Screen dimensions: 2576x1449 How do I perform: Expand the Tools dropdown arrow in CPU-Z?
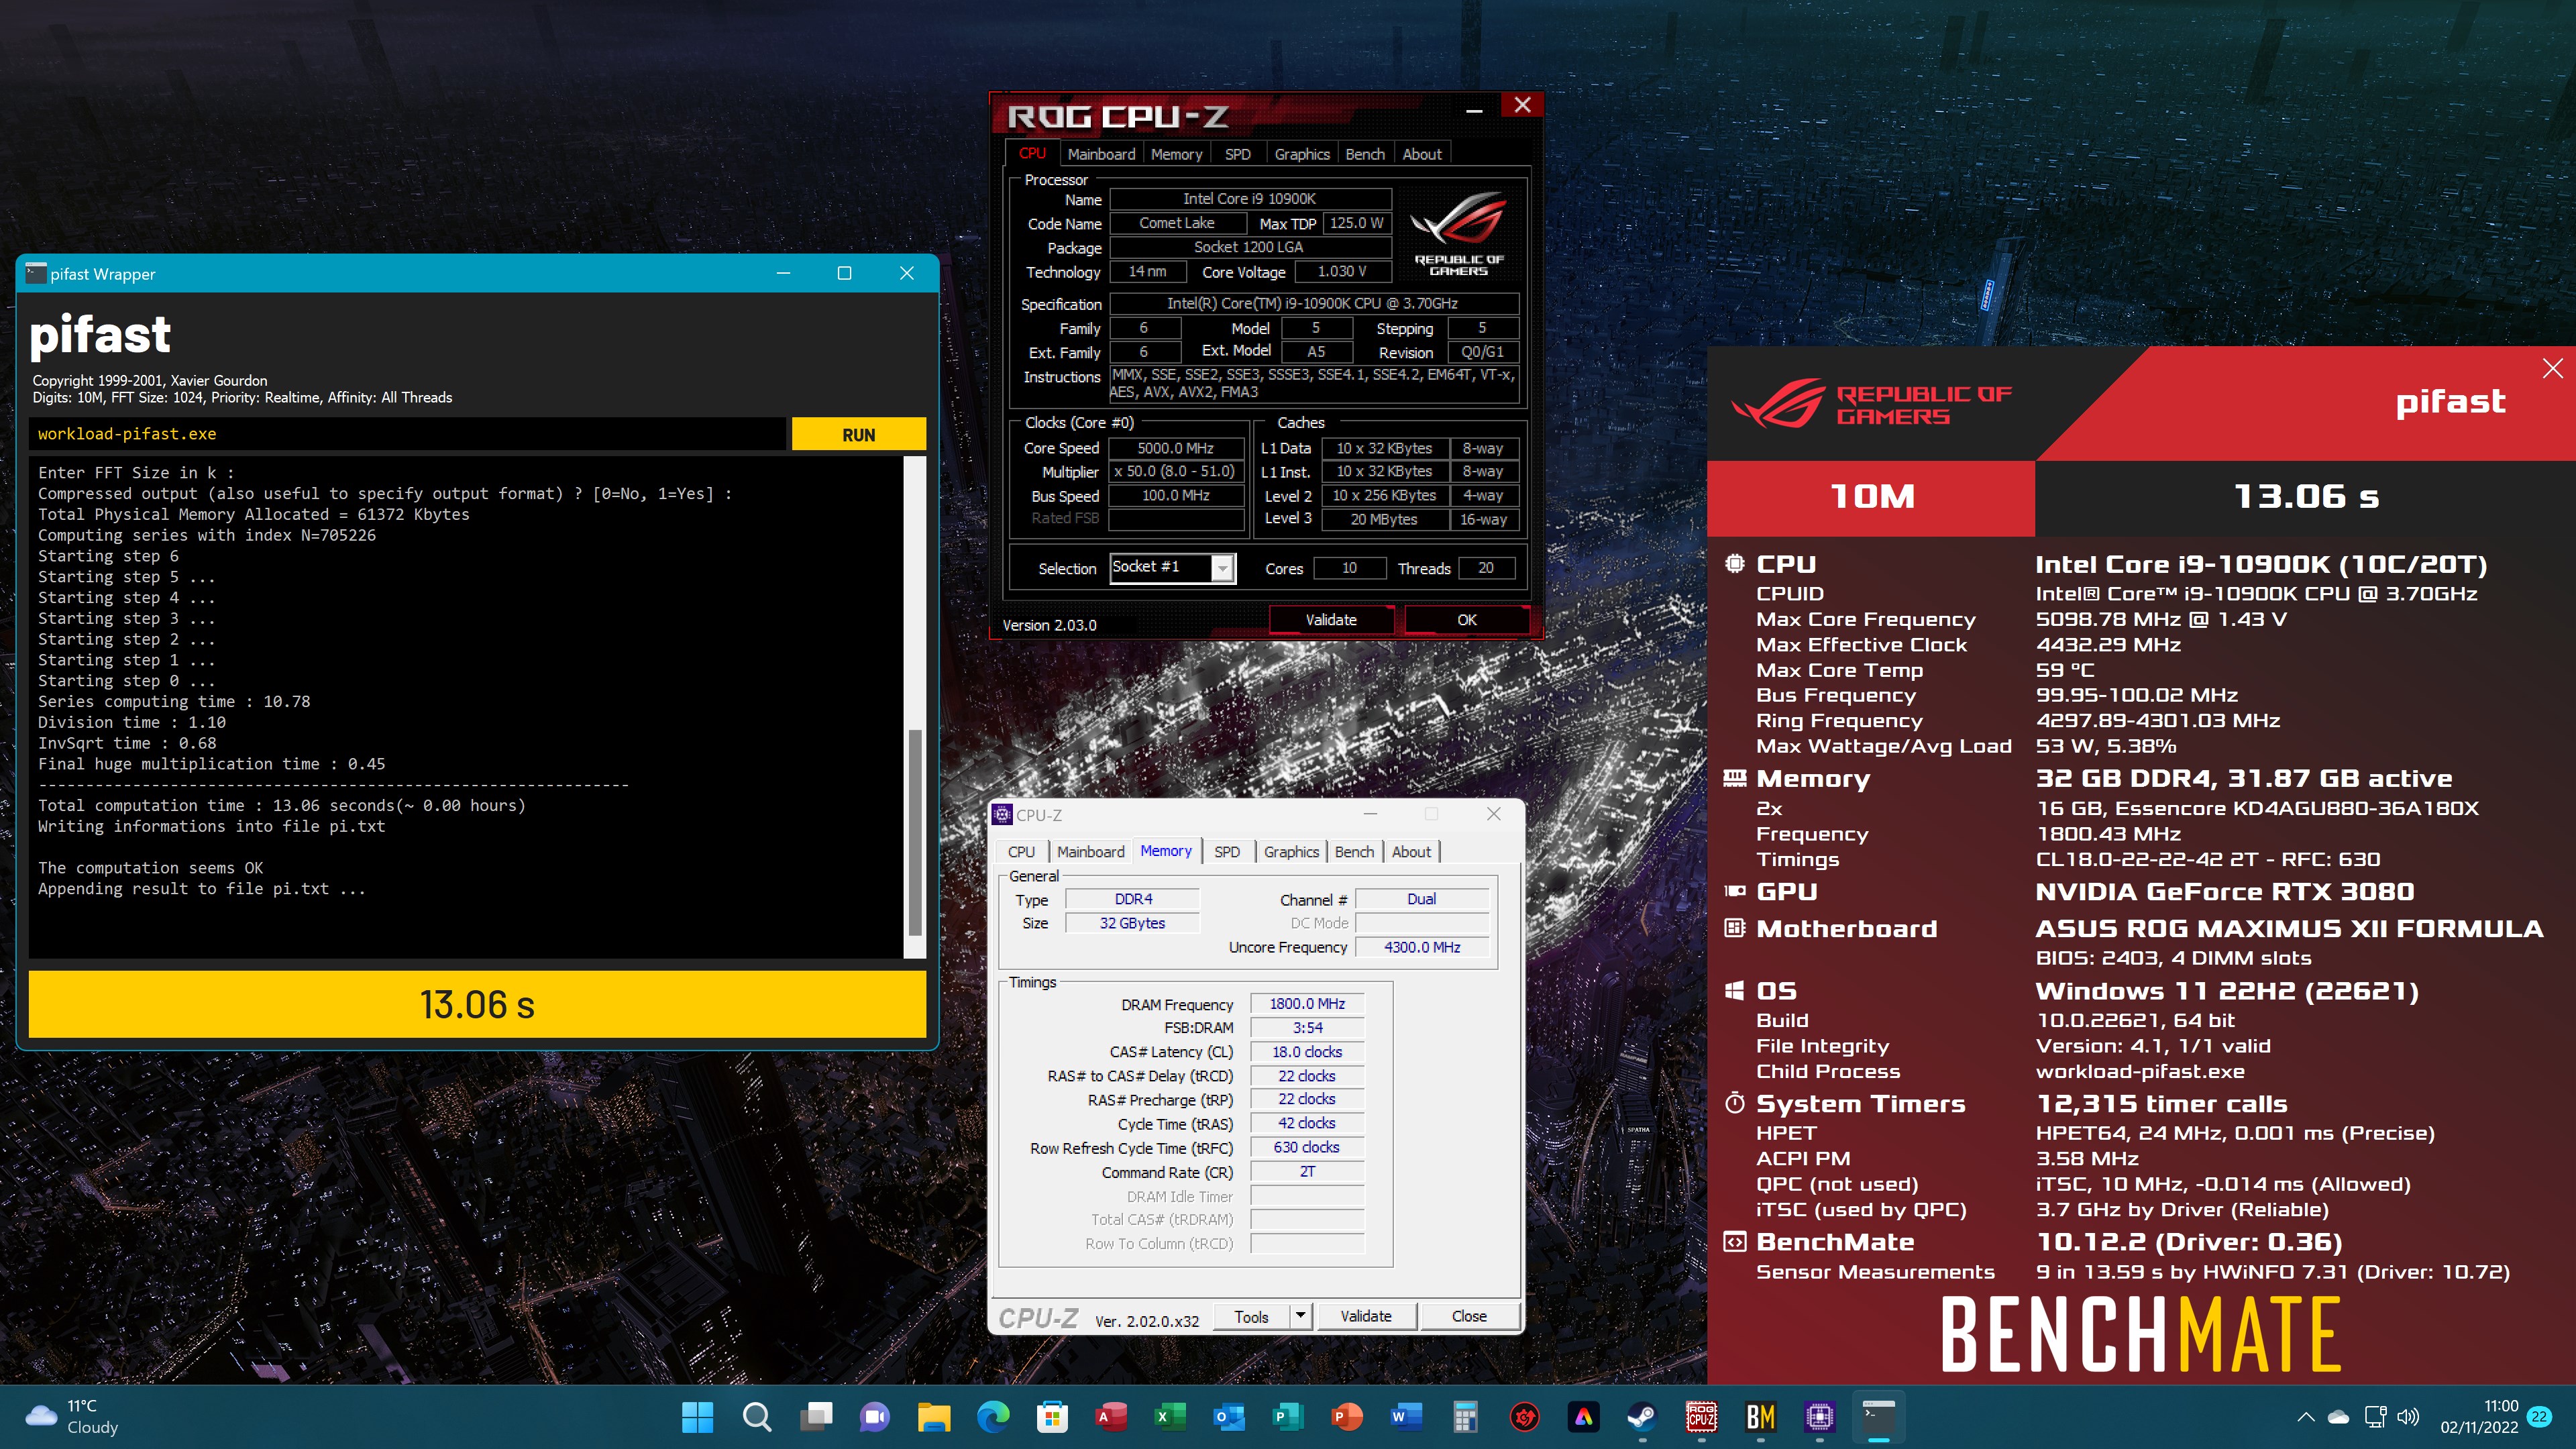pos(1300,1316)
